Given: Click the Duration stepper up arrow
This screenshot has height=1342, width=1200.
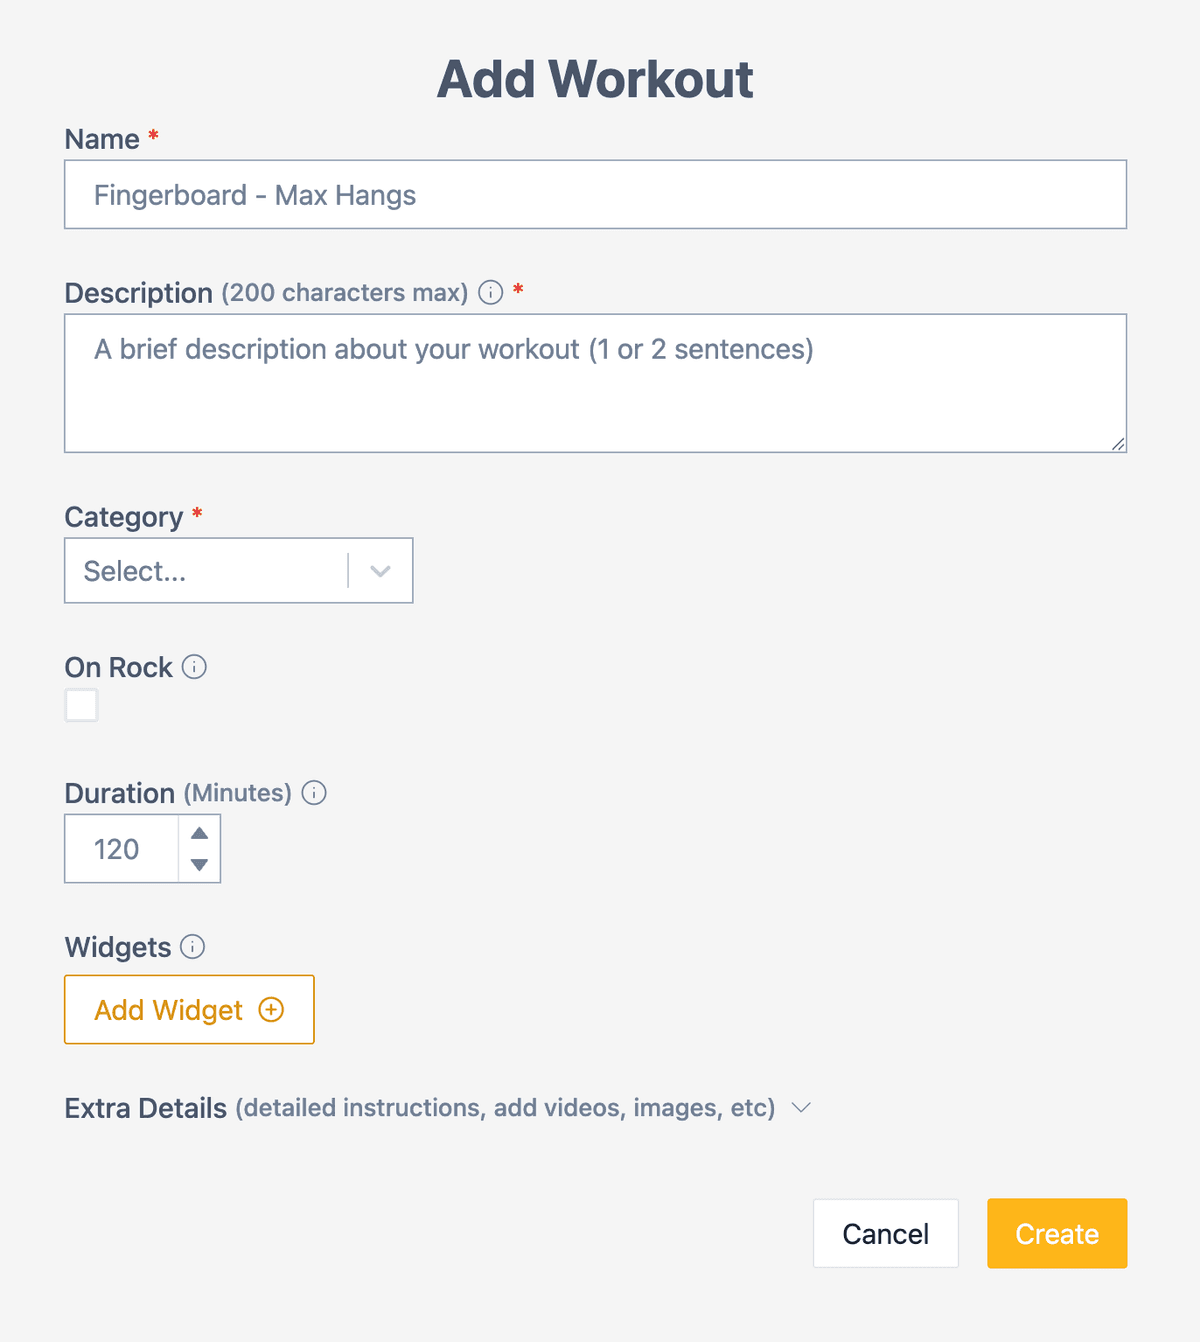Looking at the screenshot, I should click(x=199, y=832).
